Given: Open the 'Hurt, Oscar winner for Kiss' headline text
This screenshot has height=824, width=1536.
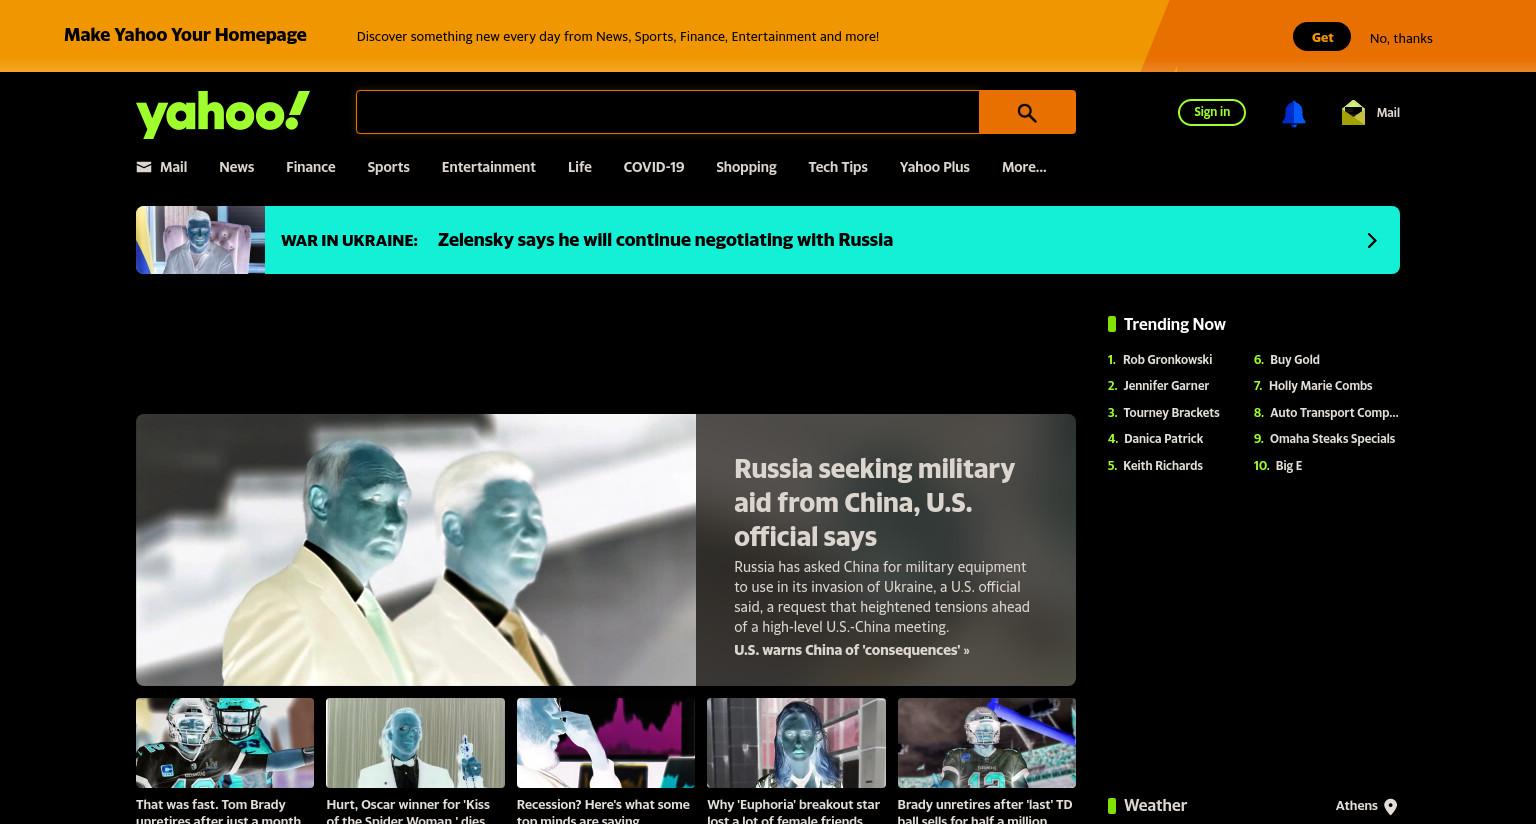Looking at the screenshot, I should pyautogui.click(x=408, y=811).
